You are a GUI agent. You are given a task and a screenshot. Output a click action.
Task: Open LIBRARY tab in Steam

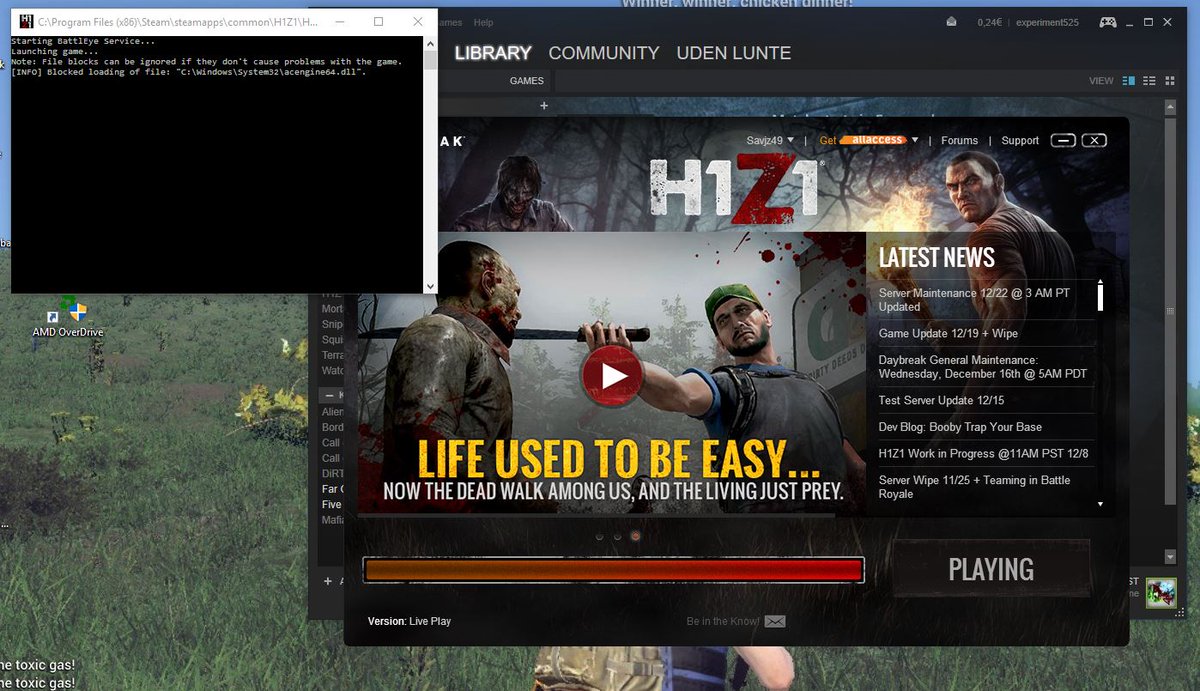[x=492, y=53]
